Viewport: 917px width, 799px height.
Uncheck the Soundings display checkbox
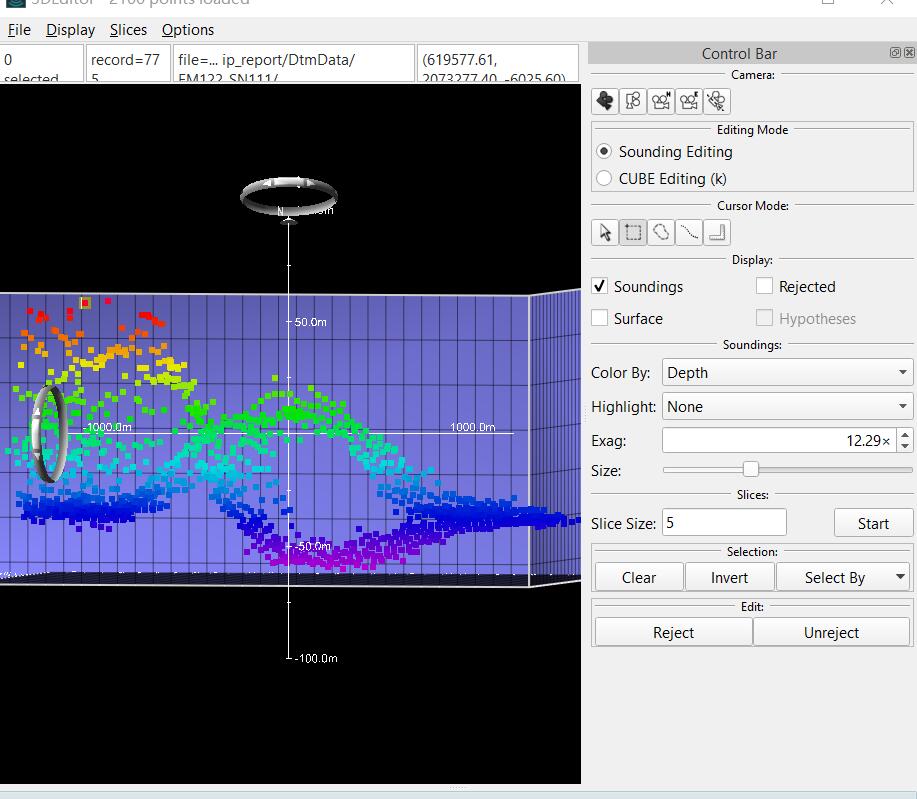(599, 286)
